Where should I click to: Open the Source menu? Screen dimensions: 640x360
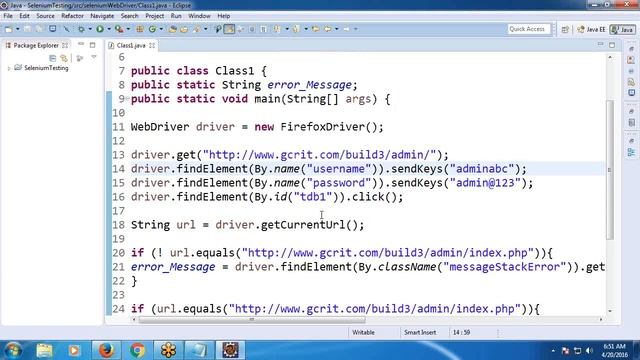click(45, 16)
